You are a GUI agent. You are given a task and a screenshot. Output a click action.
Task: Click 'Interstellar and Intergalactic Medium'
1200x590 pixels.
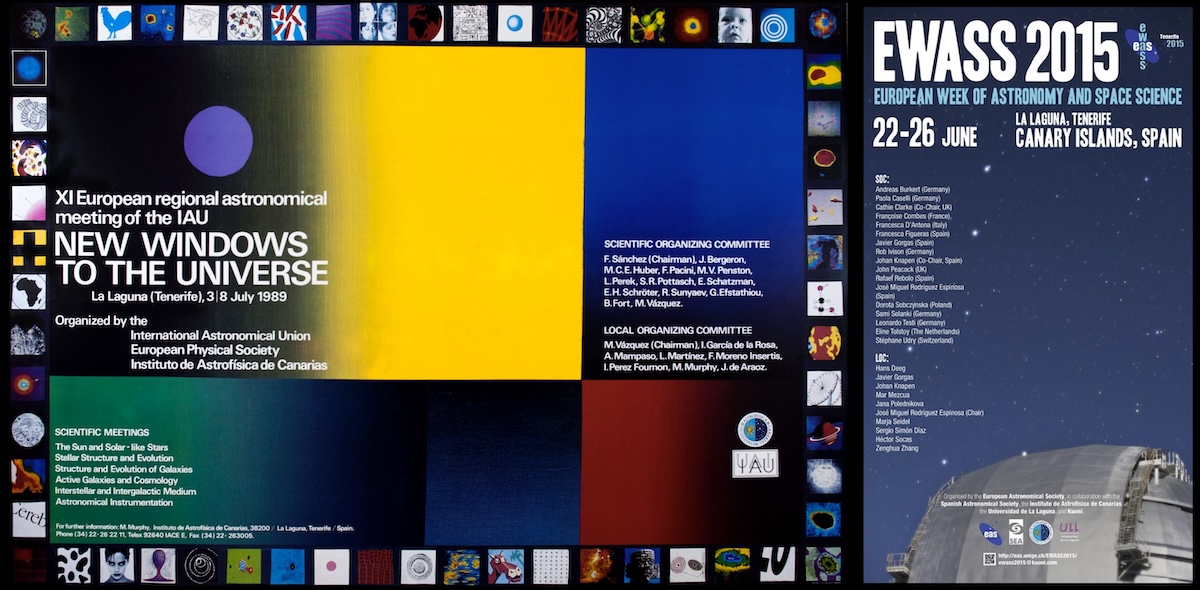click(126, 491)
